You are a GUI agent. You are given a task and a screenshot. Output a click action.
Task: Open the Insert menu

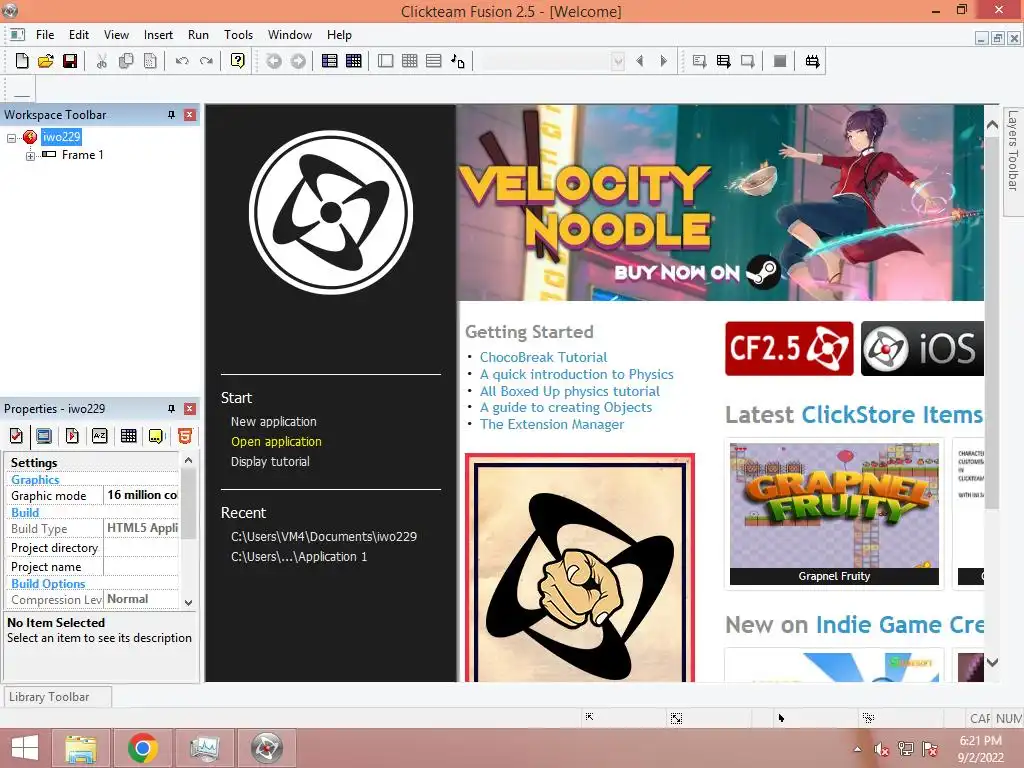pos(158,35)
